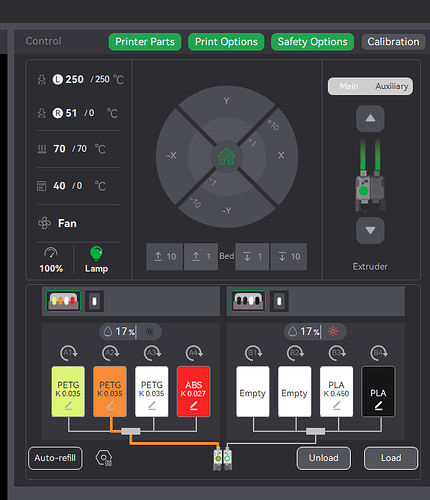
Task: Click the Calibration button
Action: (393, 42)
